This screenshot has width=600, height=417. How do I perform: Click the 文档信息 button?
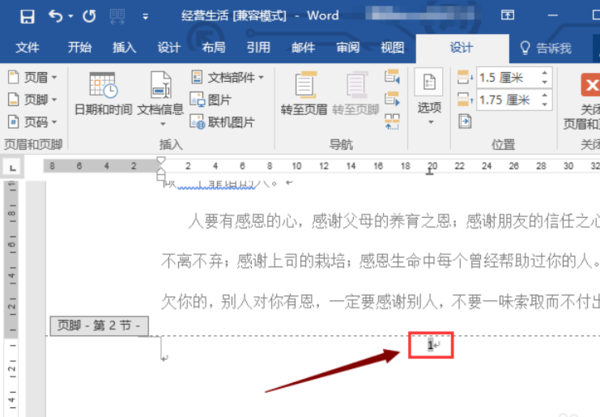click(x=160, y=94)
